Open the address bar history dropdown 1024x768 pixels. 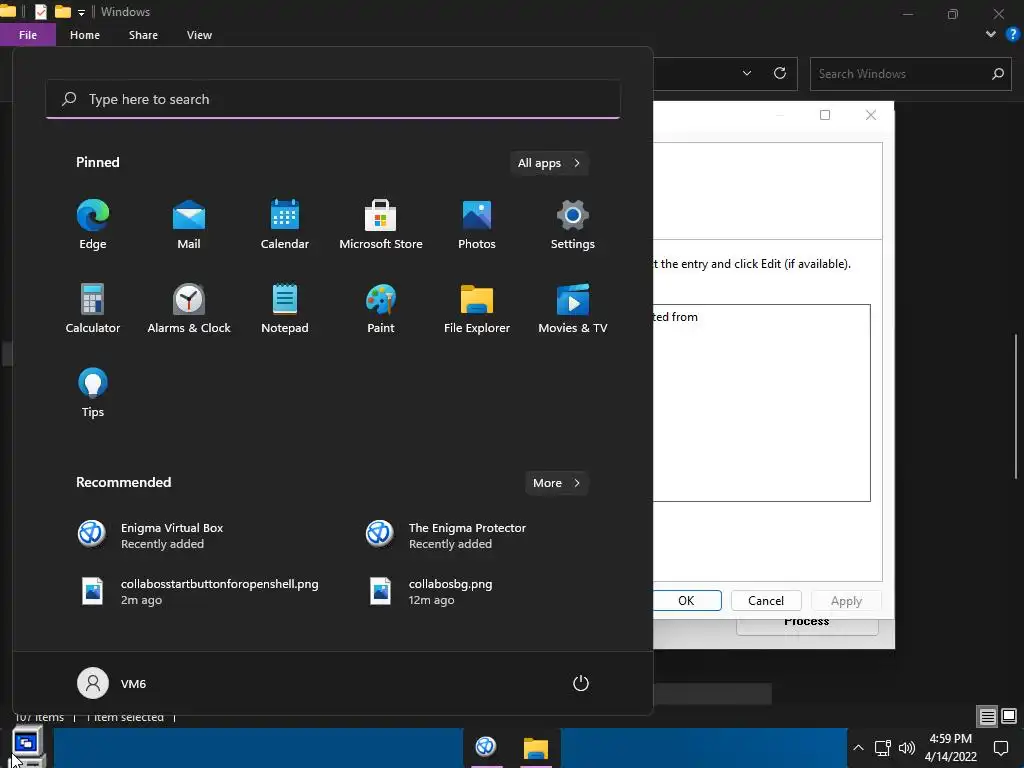click(x=747, y=73)
